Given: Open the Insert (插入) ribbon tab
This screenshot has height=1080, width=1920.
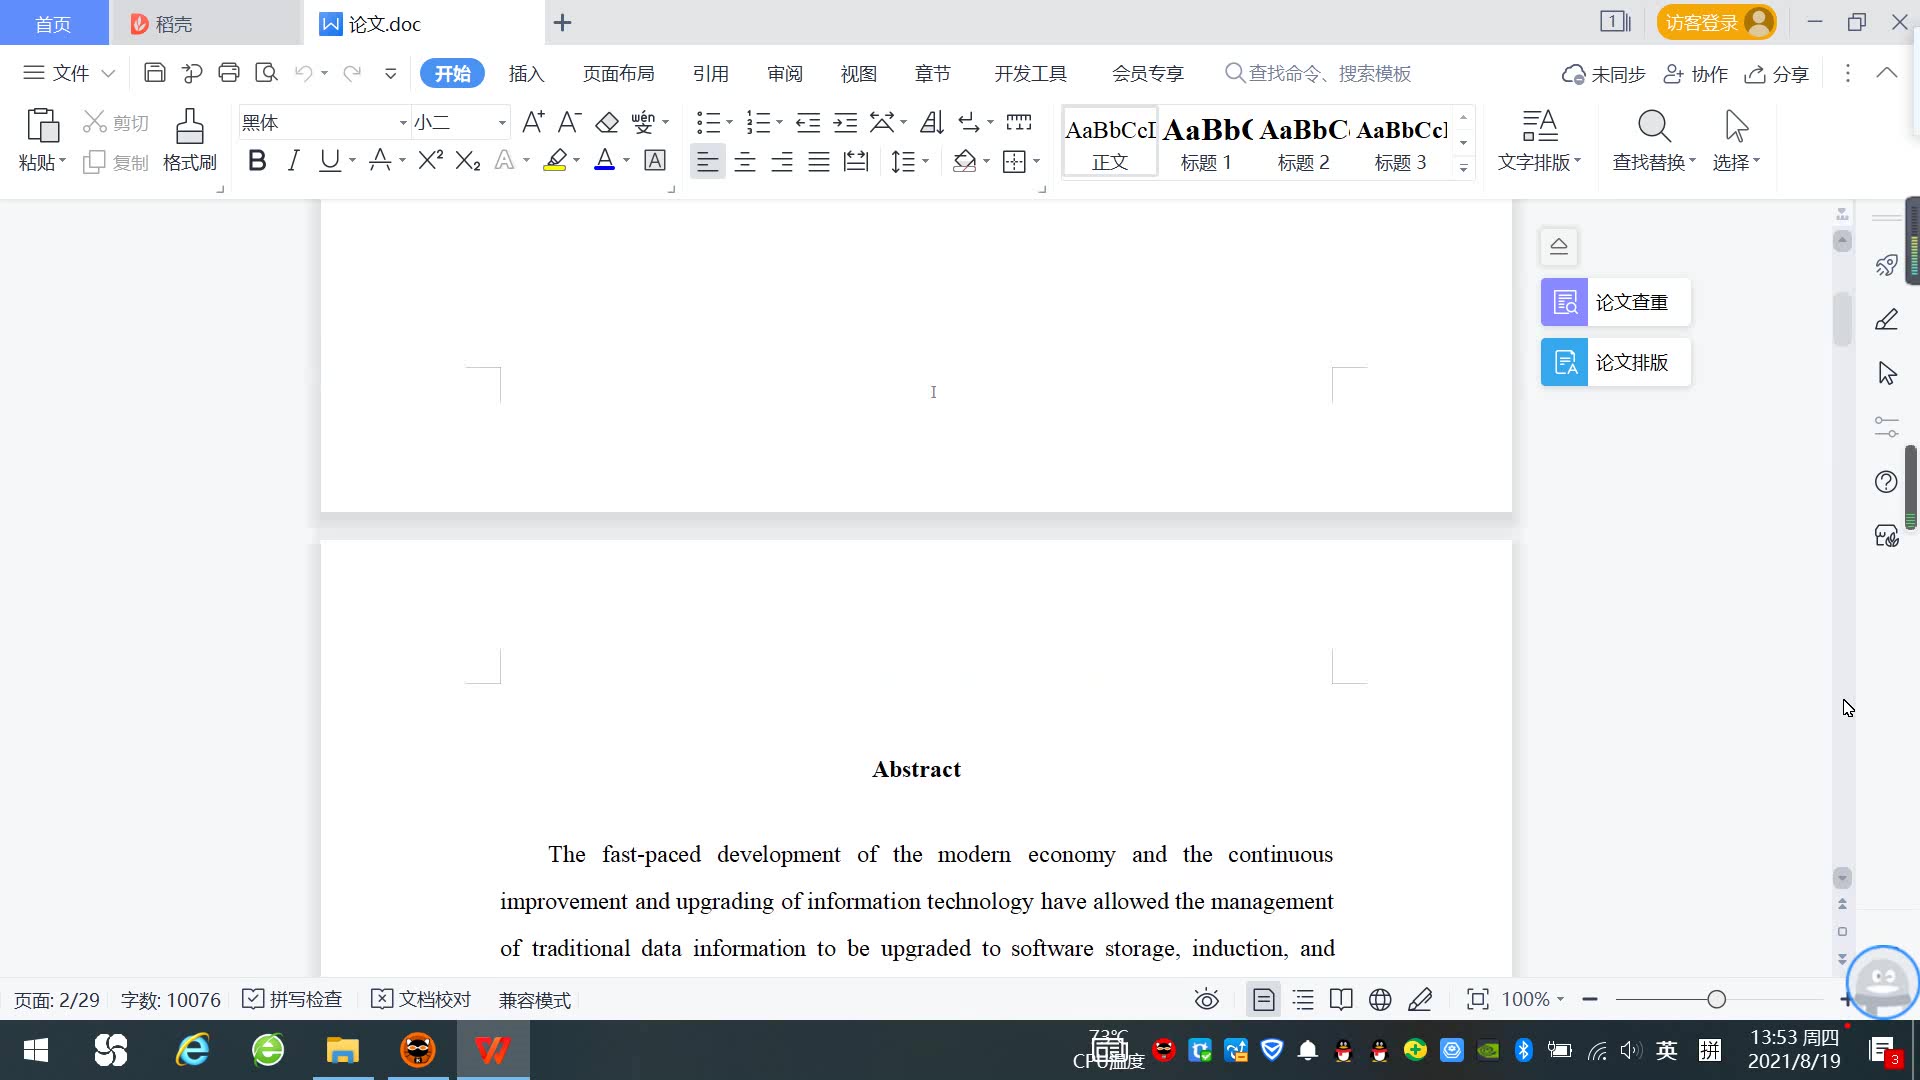Looking at the screenshot, I should pyautogui.click(x=526, y=73).
